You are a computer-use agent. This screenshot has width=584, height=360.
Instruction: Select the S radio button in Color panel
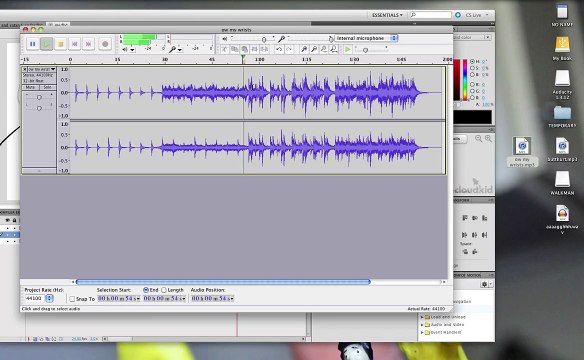tap(472, 68)
